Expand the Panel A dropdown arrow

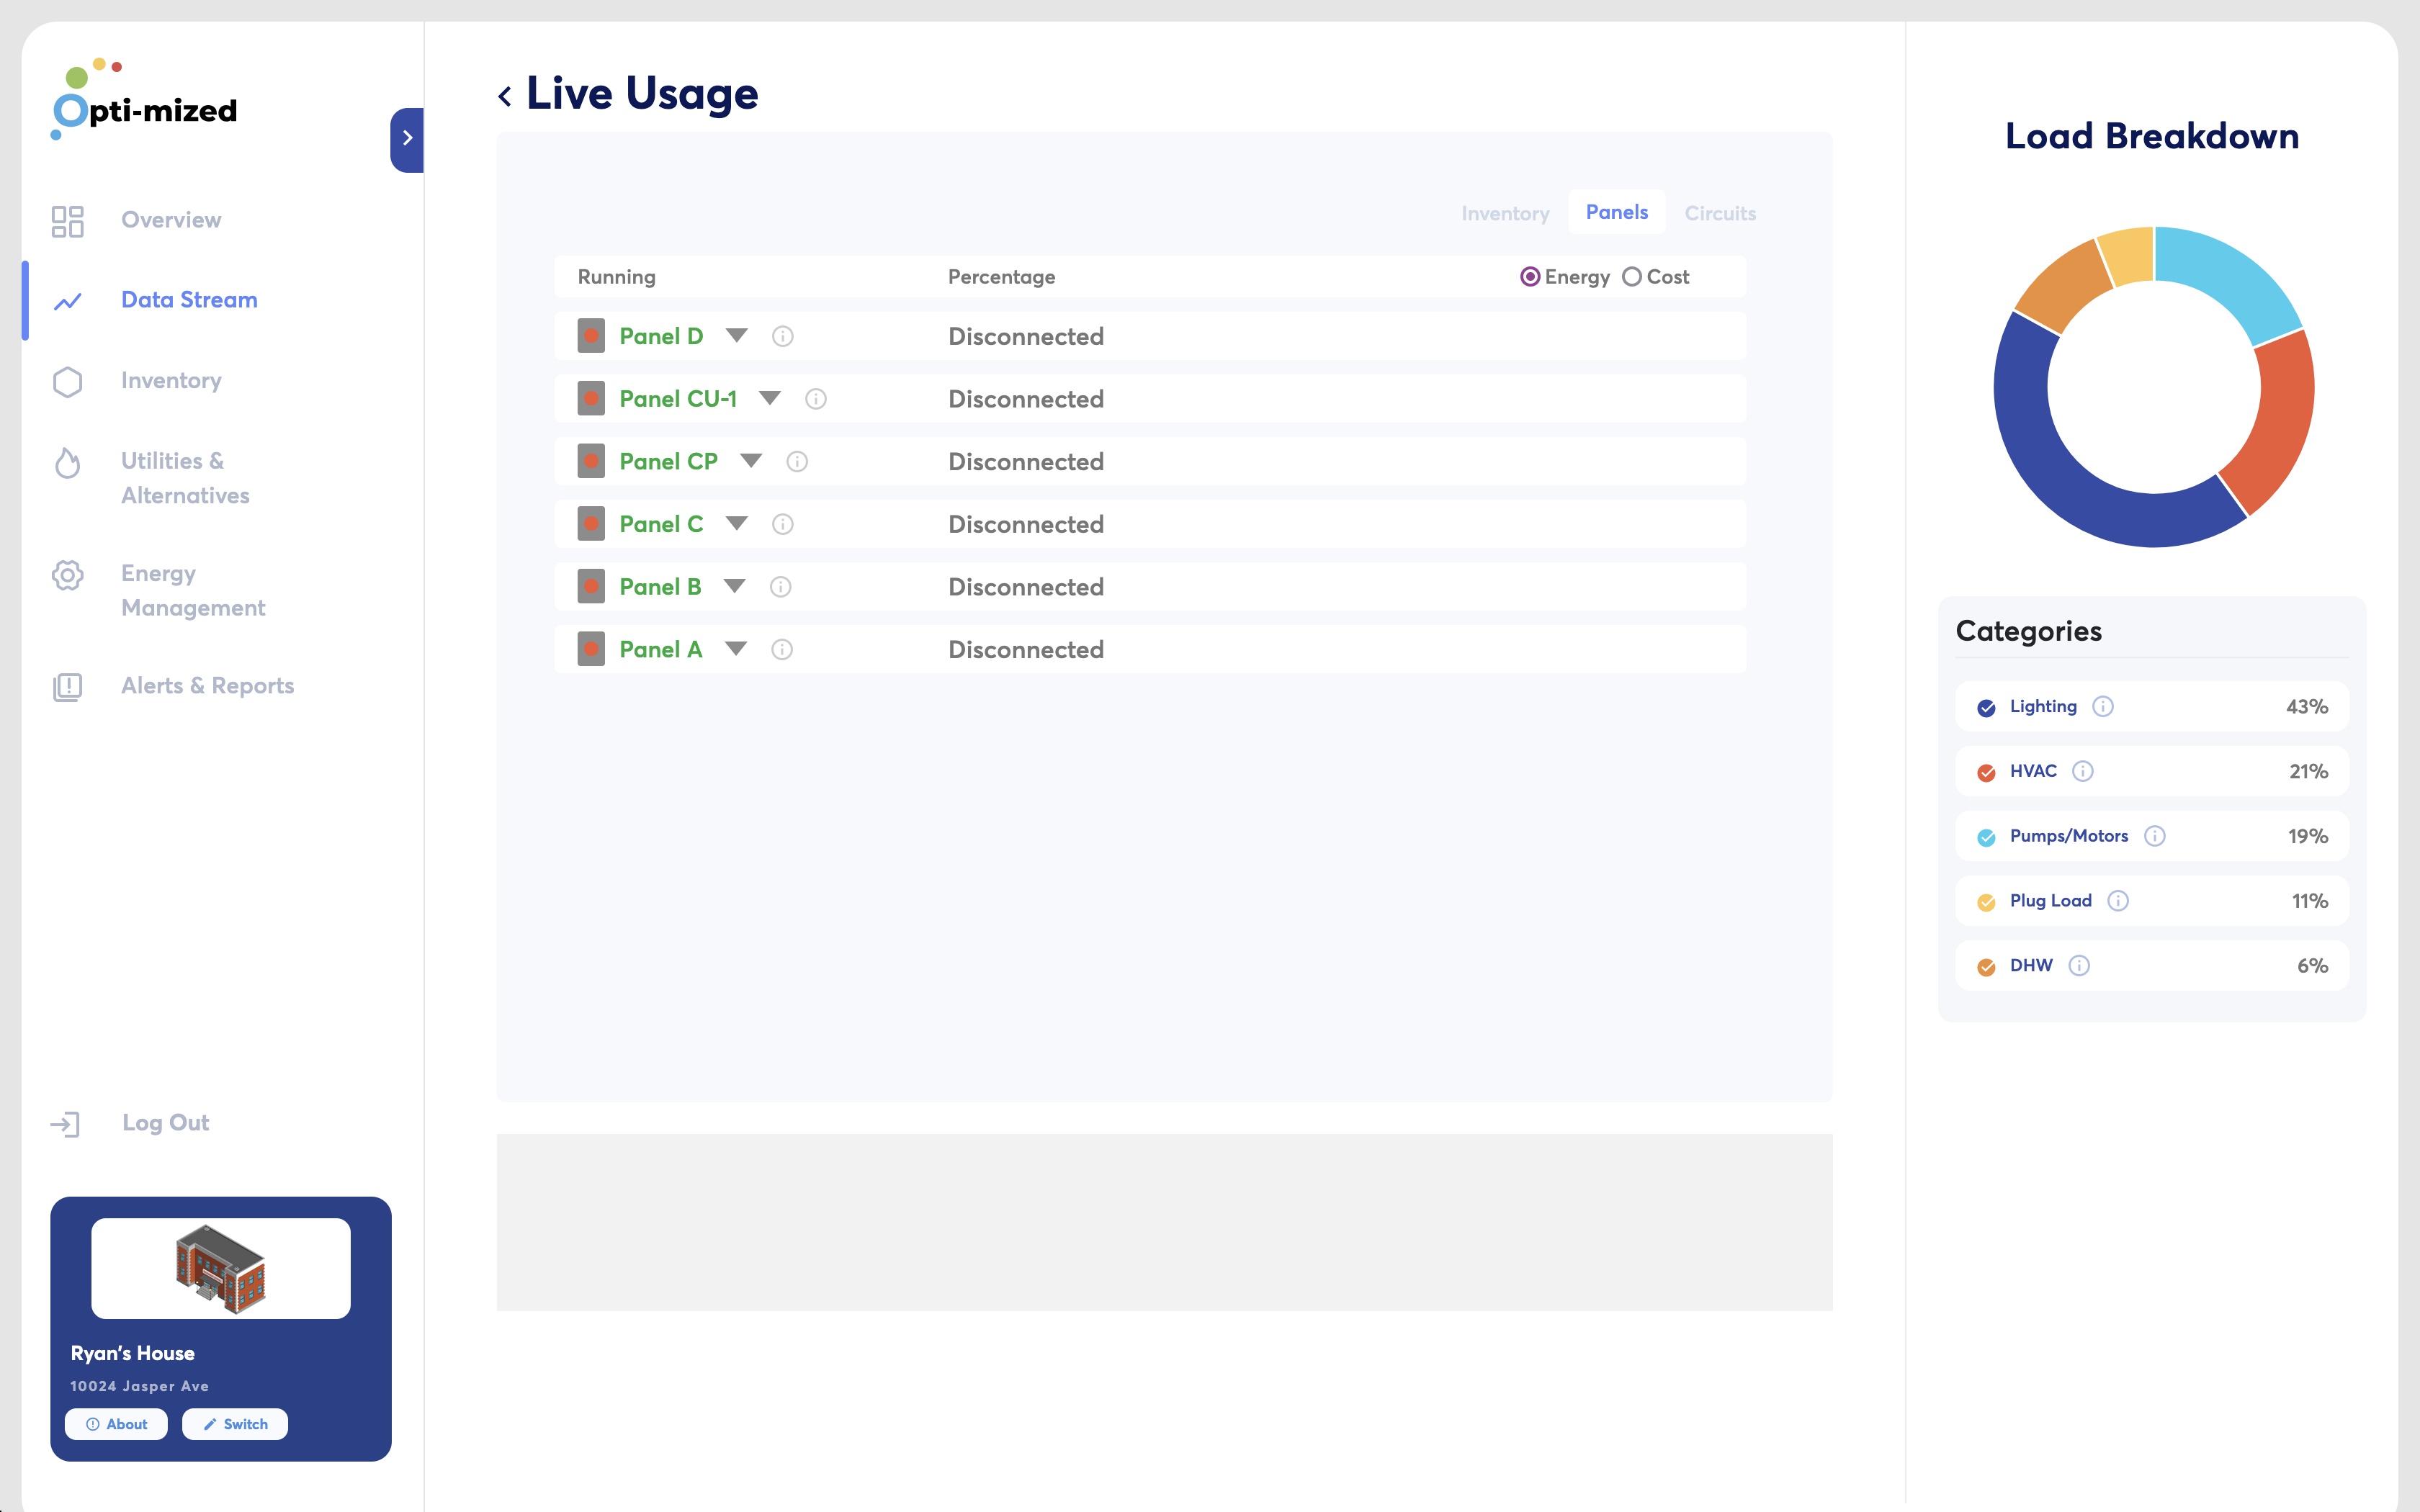[x=736, y=649]
